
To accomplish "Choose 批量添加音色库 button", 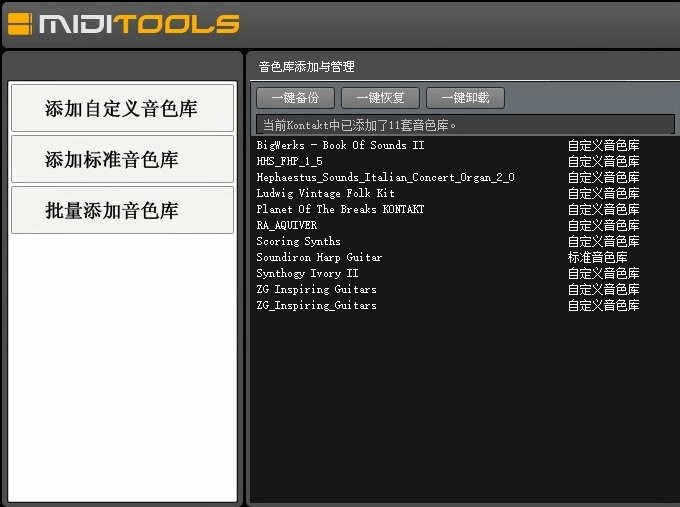I will (122, 210).
